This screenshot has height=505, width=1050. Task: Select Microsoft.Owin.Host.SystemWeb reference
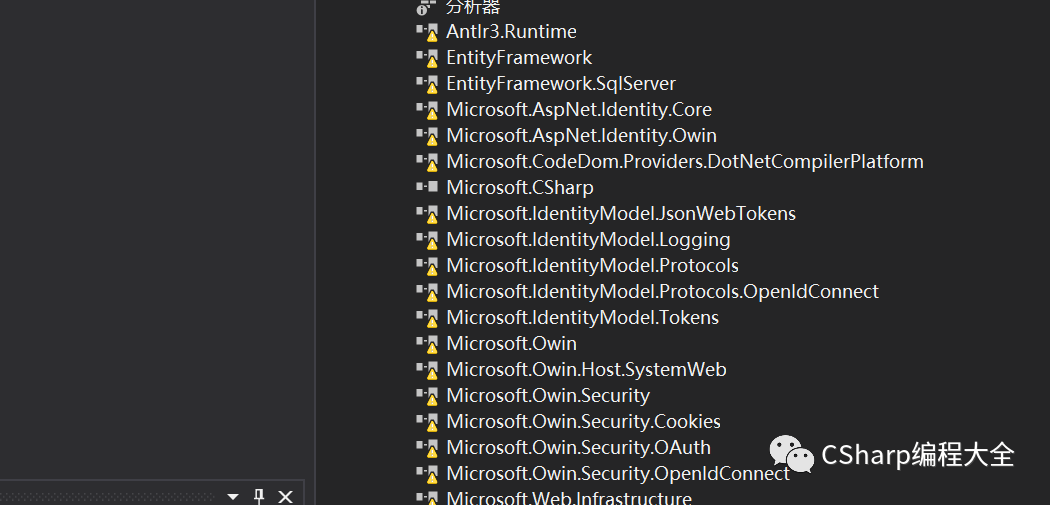tap(587, 370)
